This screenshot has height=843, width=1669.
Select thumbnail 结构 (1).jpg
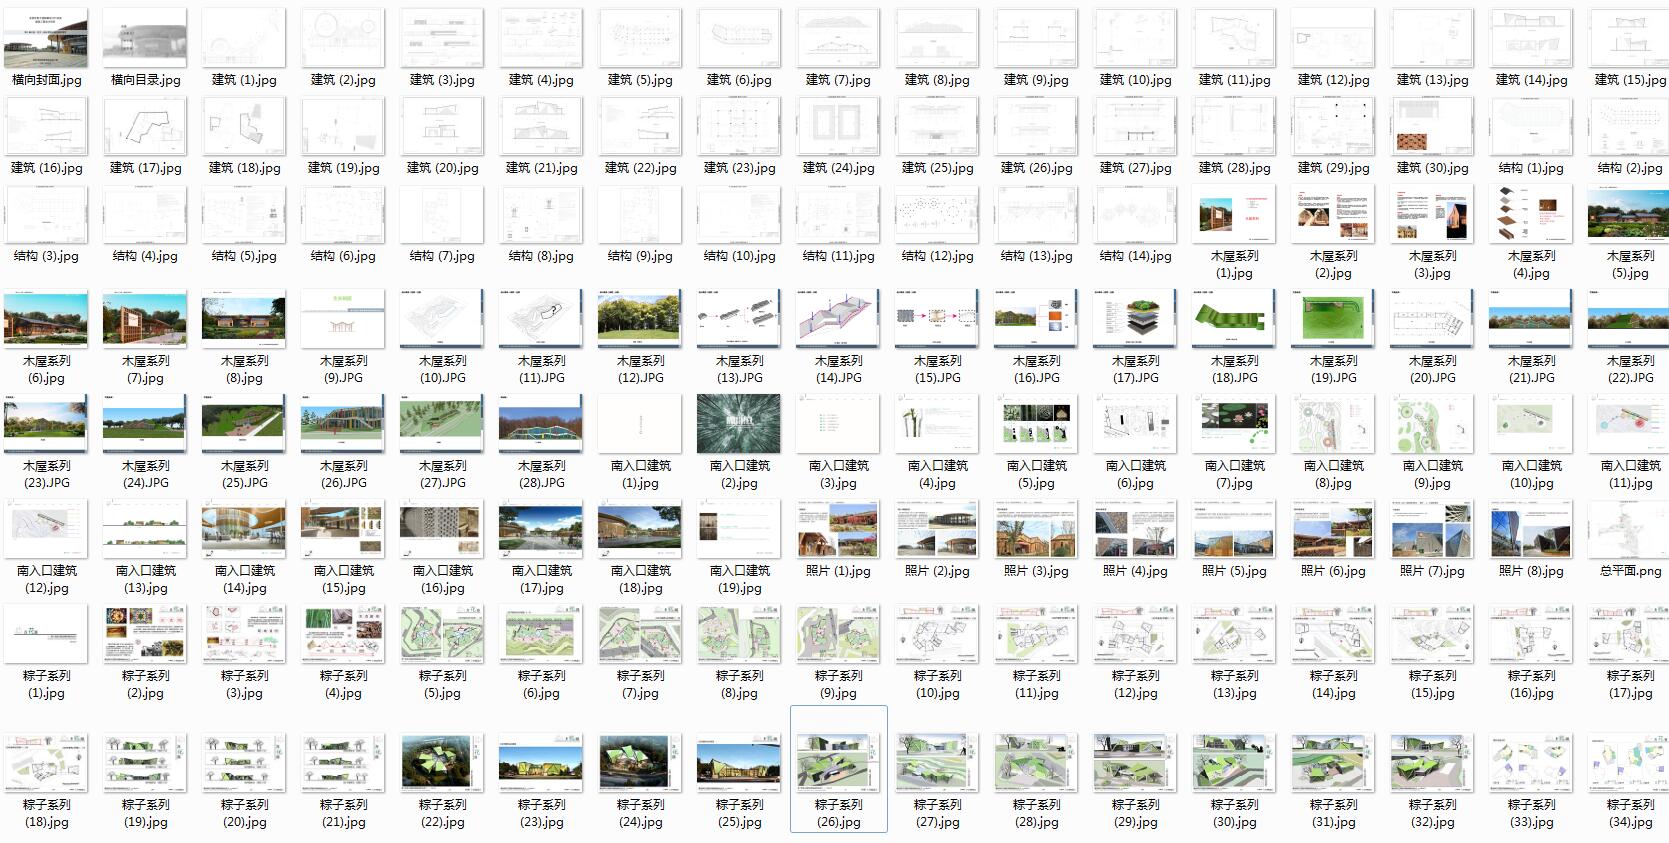point(1531,127)
